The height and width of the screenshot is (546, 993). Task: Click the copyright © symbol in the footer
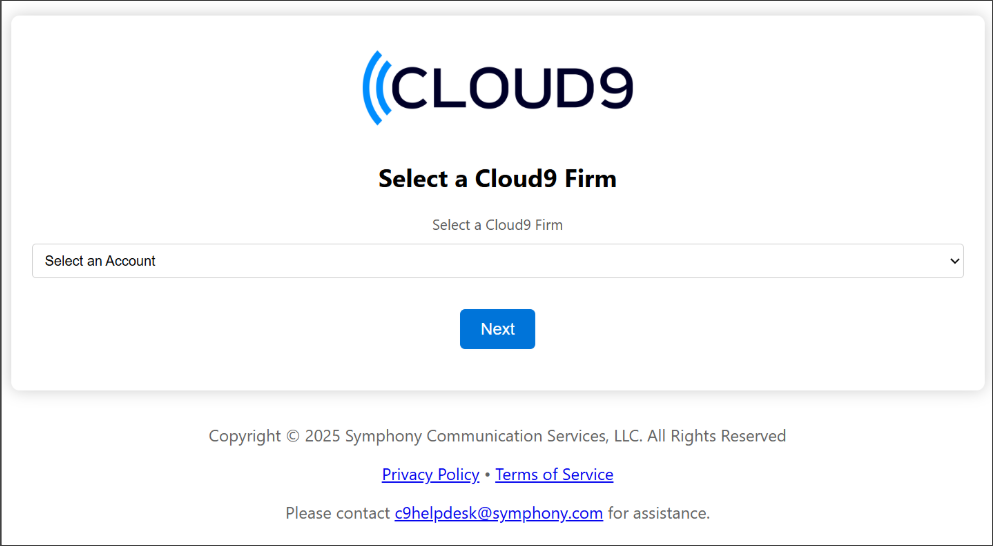[293, 436]
